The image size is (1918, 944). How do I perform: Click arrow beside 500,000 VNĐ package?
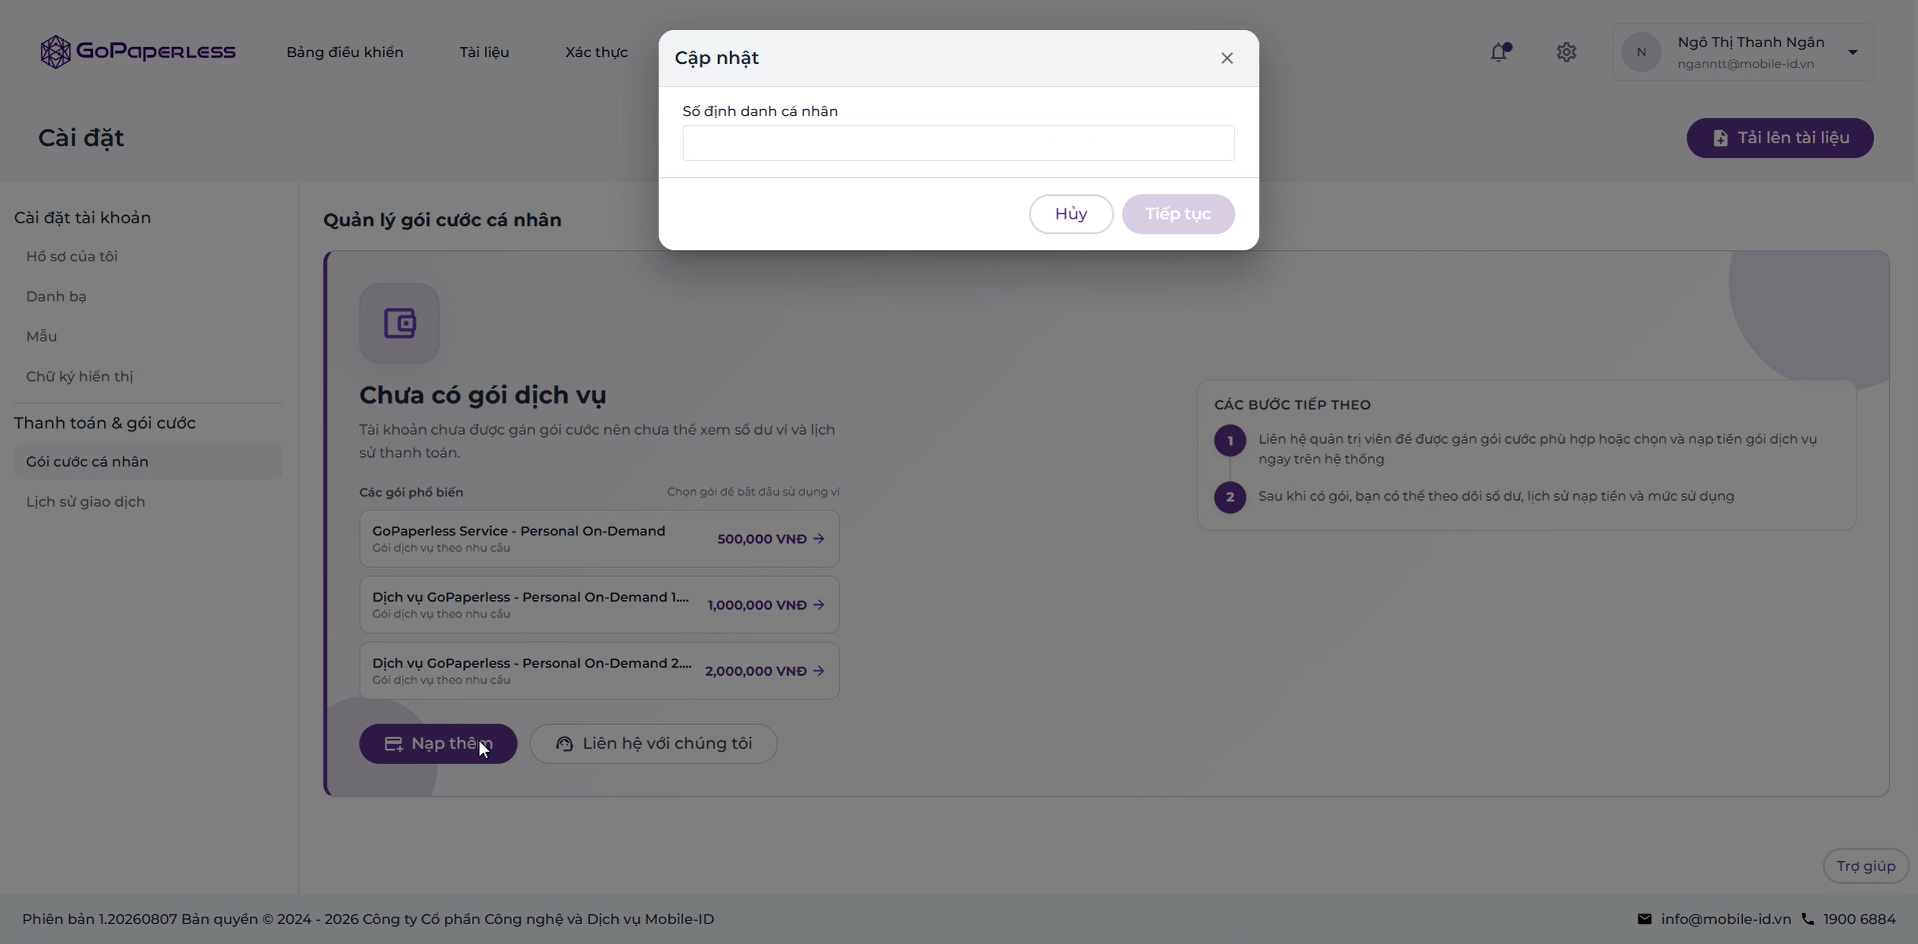click(819, 539)
